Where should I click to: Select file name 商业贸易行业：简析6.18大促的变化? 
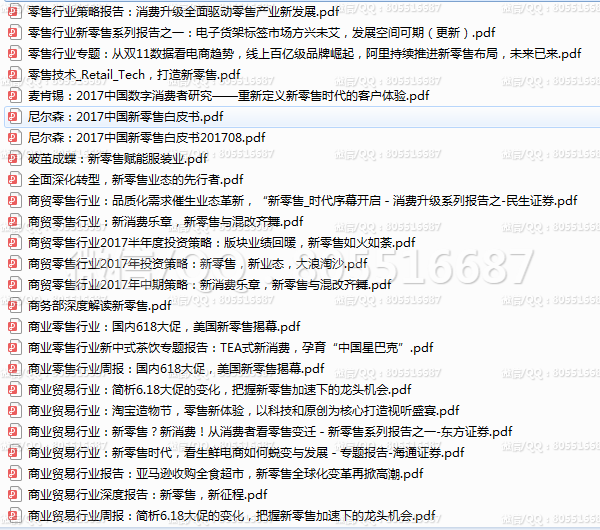tap(220, 390)
